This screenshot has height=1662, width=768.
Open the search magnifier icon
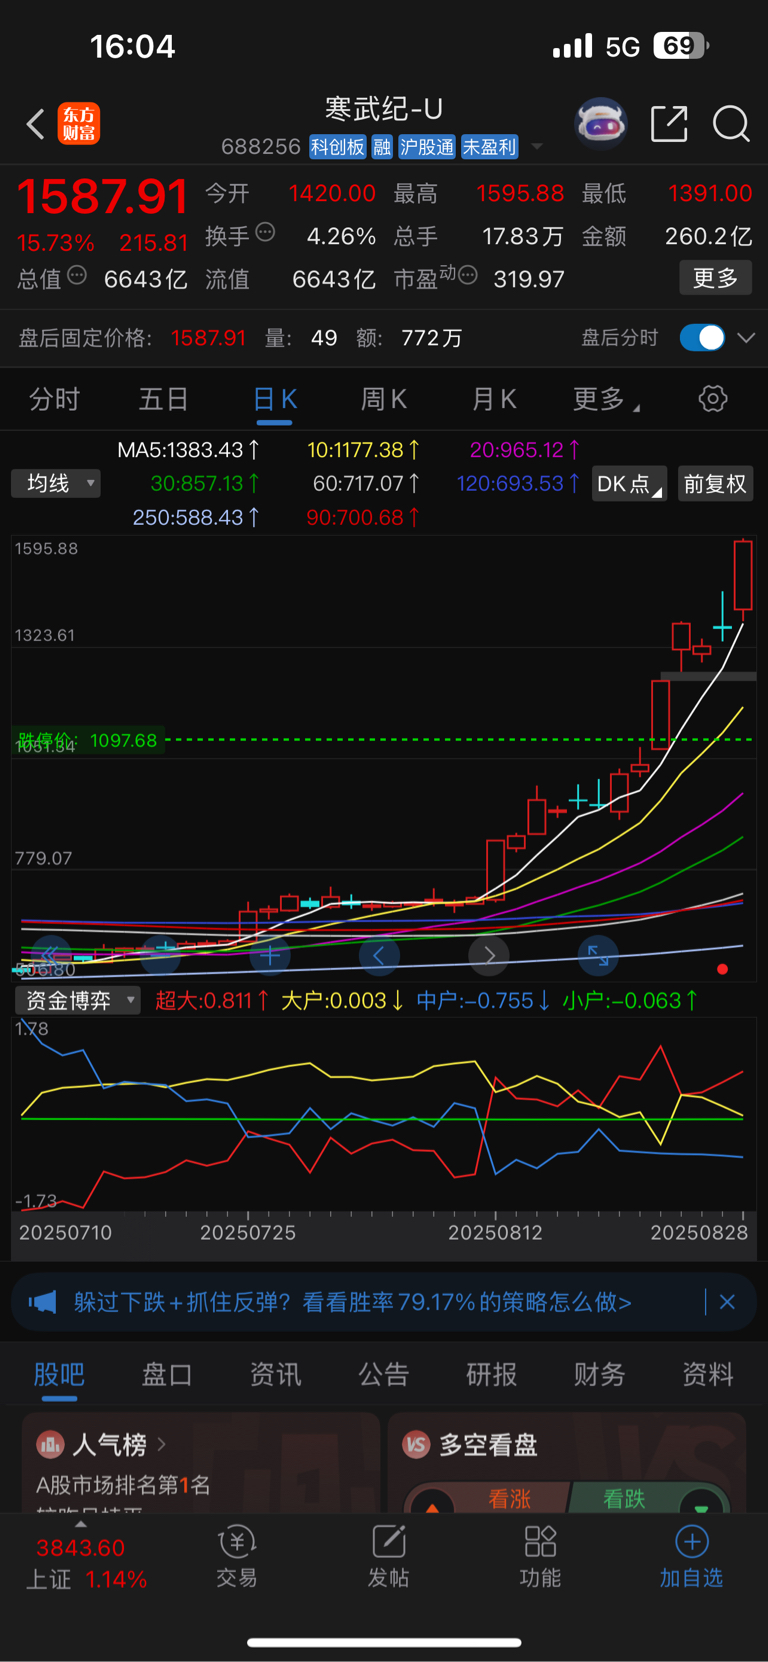[x=731, y=124]
